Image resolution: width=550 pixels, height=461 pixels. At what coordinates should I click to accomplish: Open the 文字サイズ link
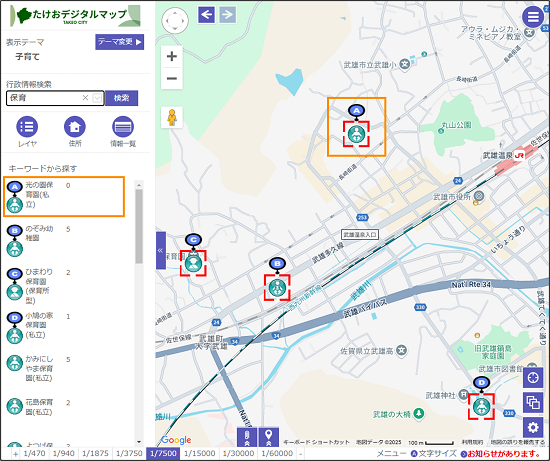click(434, 454)
